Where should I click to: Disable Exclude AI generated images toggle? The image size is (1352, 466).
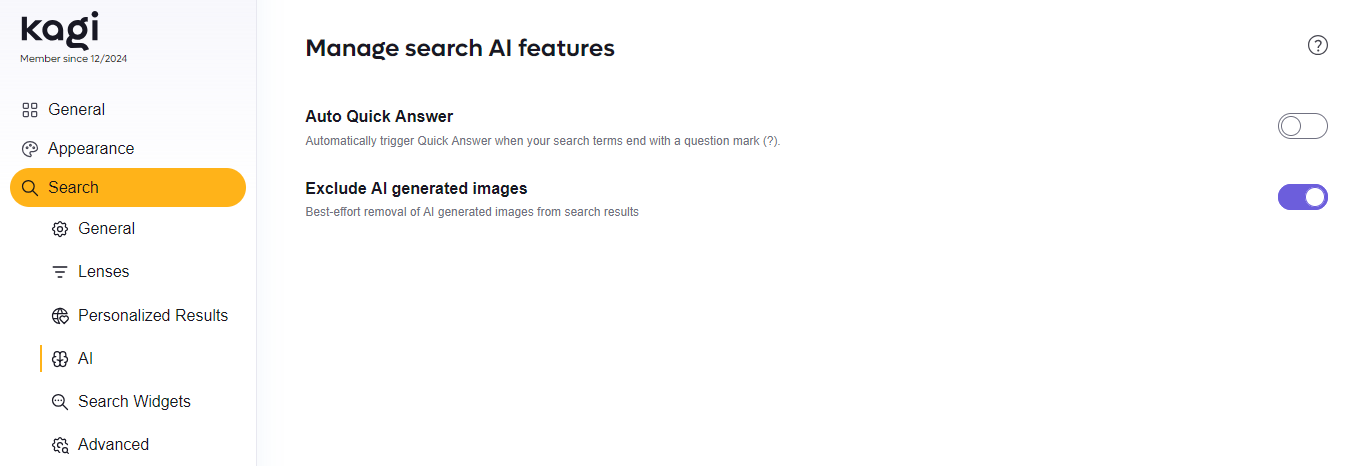(x=1302, y=197)
